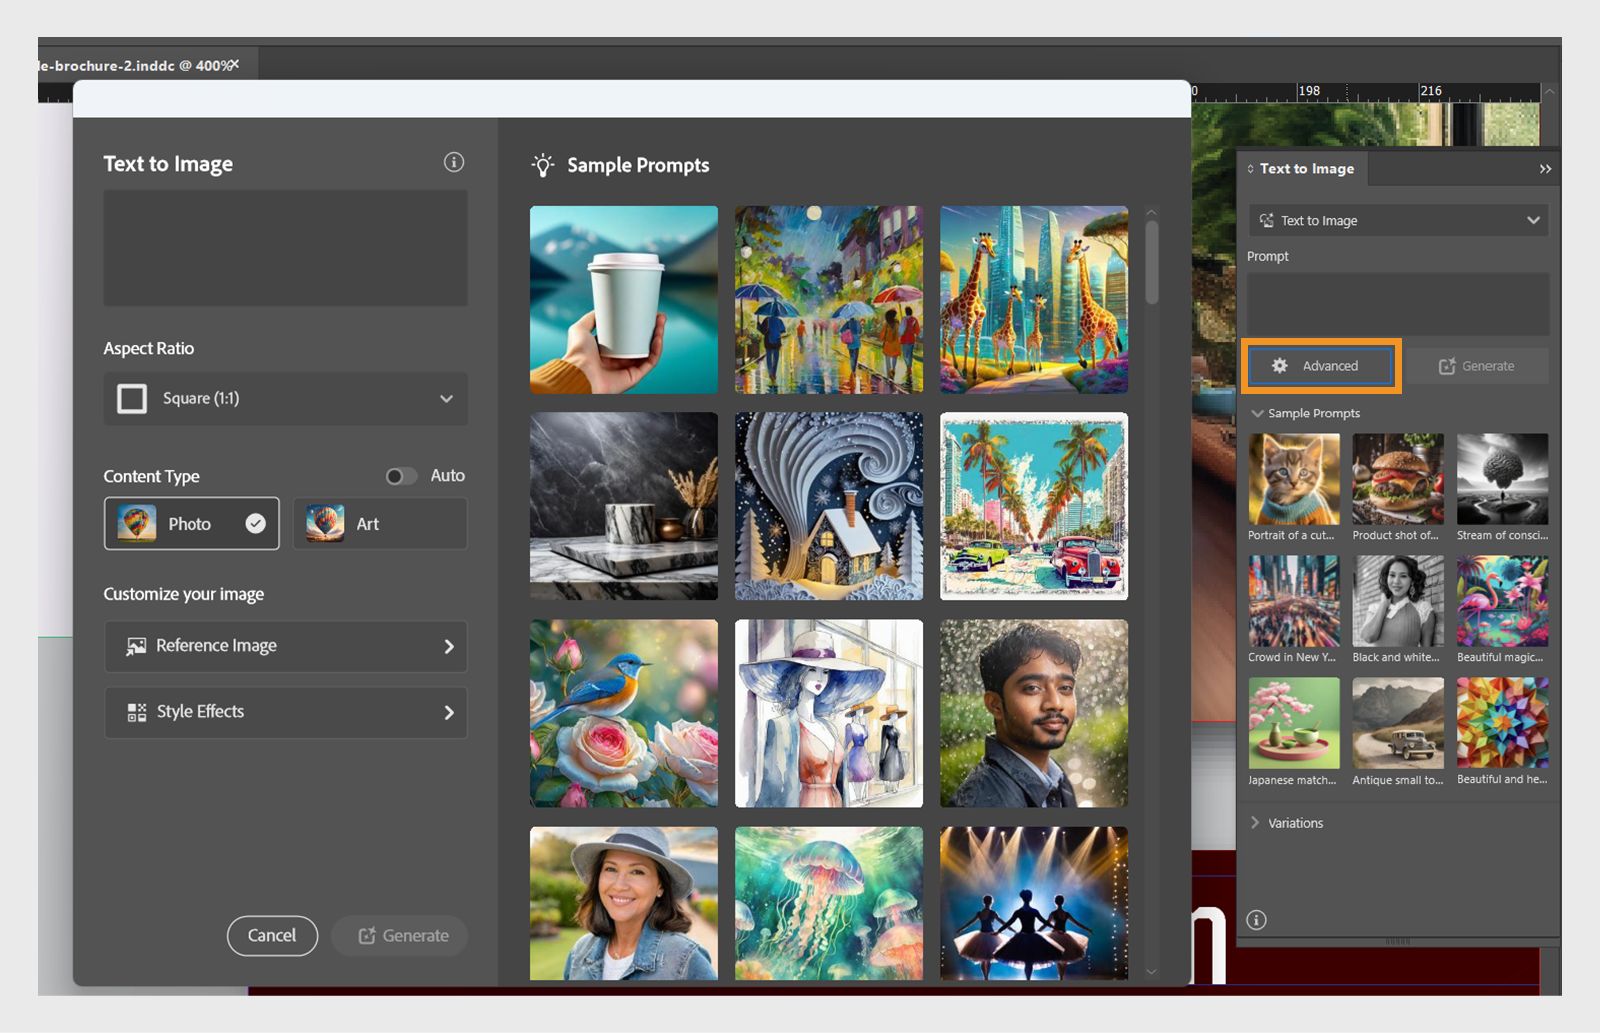1600x1033 pixels.
Task: Open the Aspect Ratio dropdown
Action: click(x=285, y=399)
